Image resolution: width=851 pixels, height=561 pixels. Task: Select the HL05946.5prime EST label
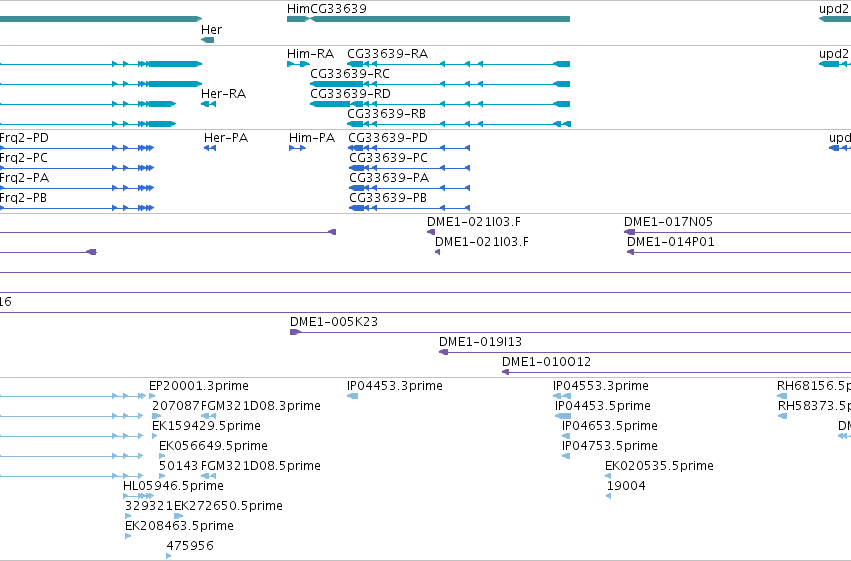tap(173, 486)
